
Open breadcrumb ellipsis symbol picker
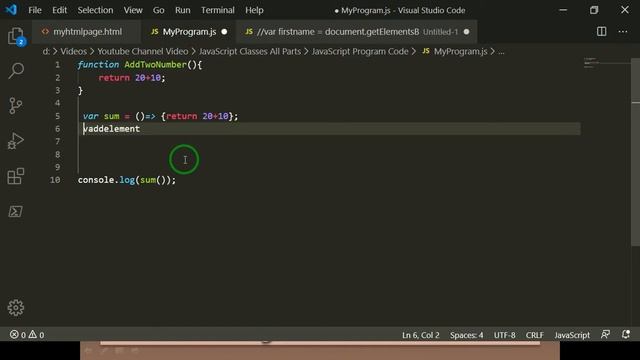pos(501,51)
